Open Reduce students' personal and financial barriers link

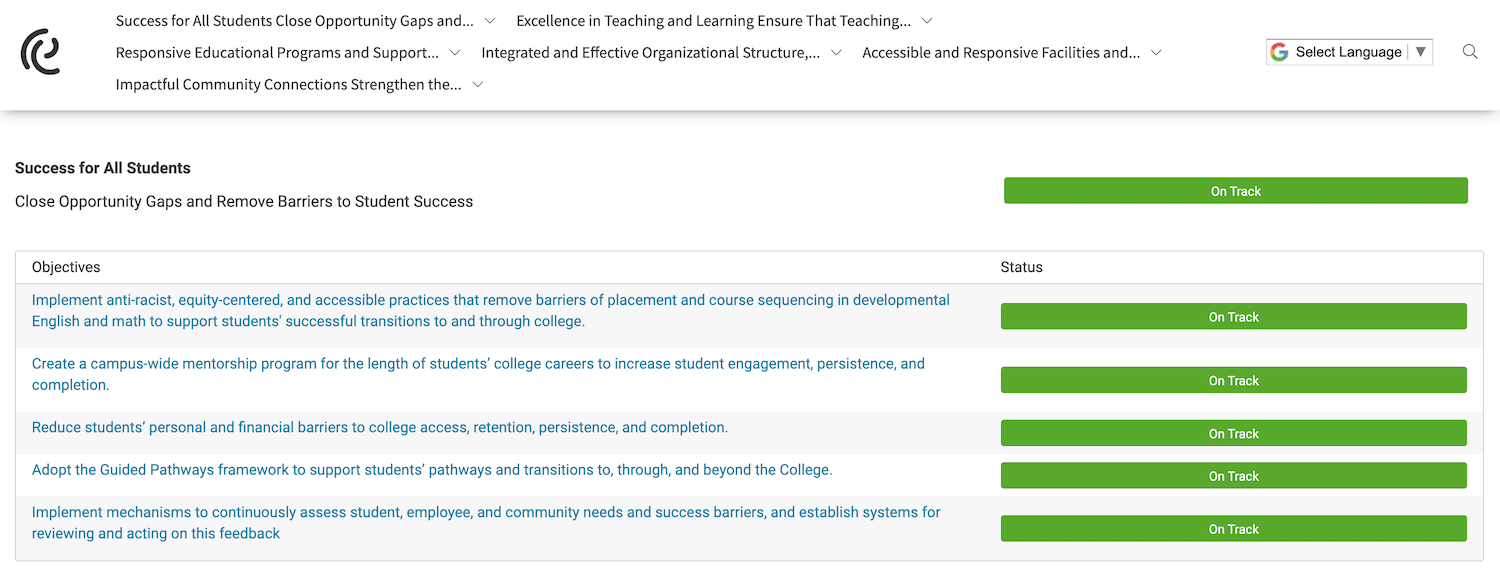380,428
